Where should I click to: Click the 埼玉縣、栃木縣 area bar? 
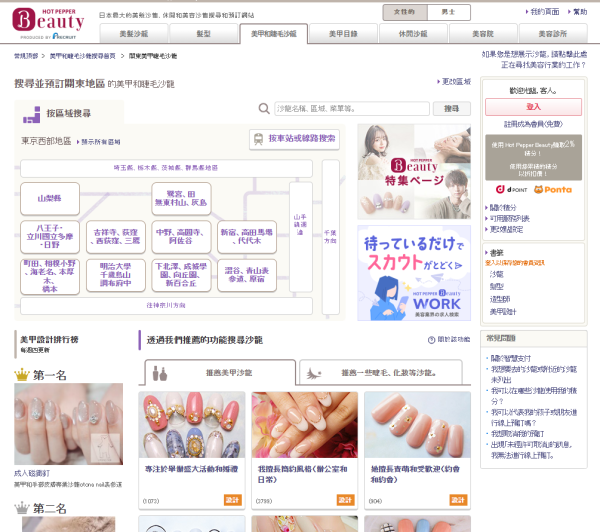pyautogui.click(x=166, y=168)
